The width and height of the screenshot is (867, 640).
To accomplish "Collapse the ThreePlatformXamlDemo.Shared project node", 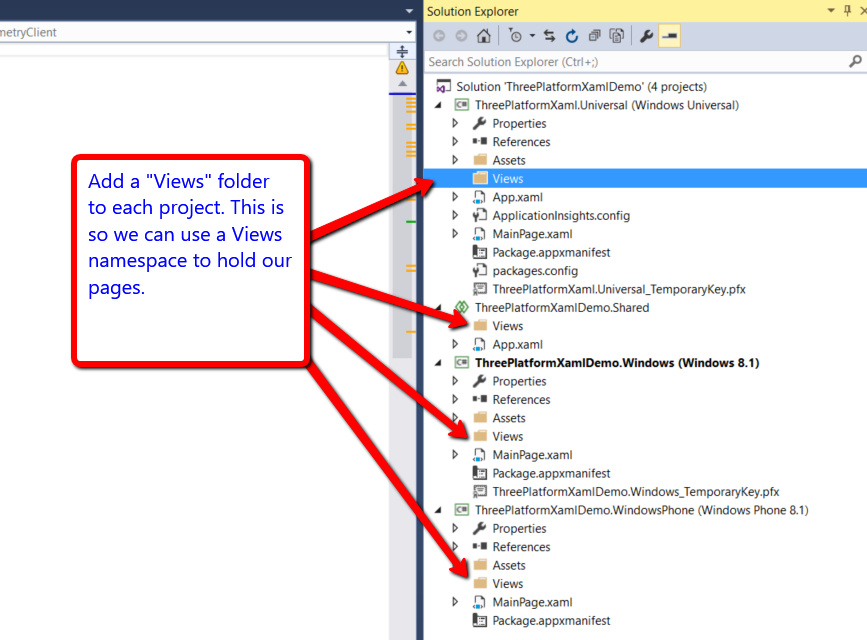I will click(x=439, y=308).
